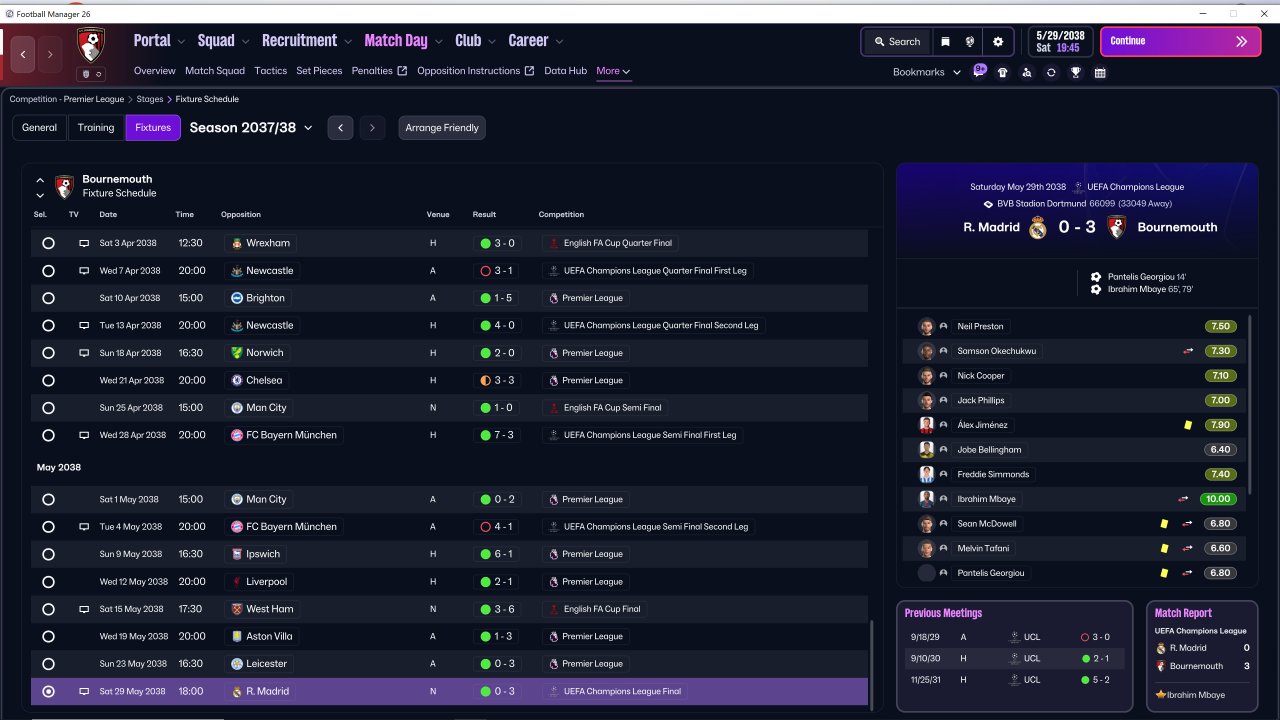Go to previous season with left arrow button
The image size is (1280, 720).
tap(340, 128)
